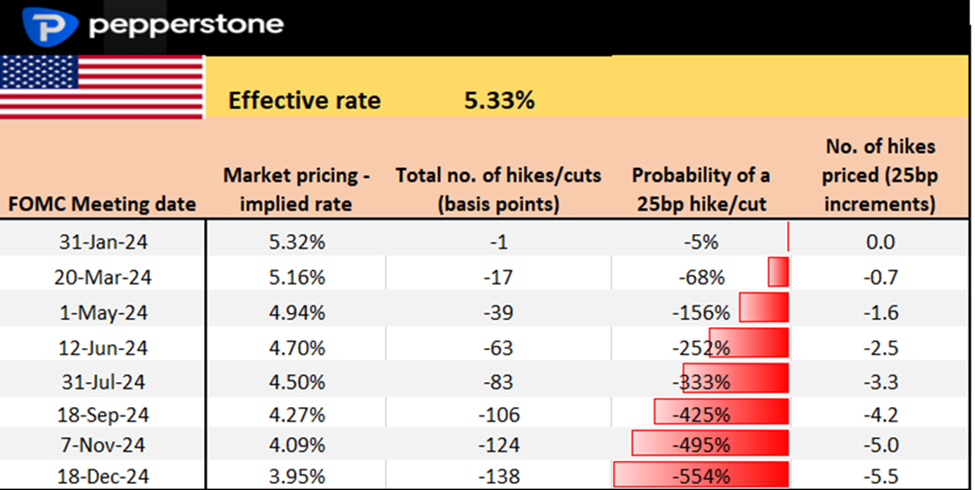The height and width of the screenshot is (490, 975).
Task: Click the Probability of a 25bp hike/cut header
Action: (x=700, y=190)
